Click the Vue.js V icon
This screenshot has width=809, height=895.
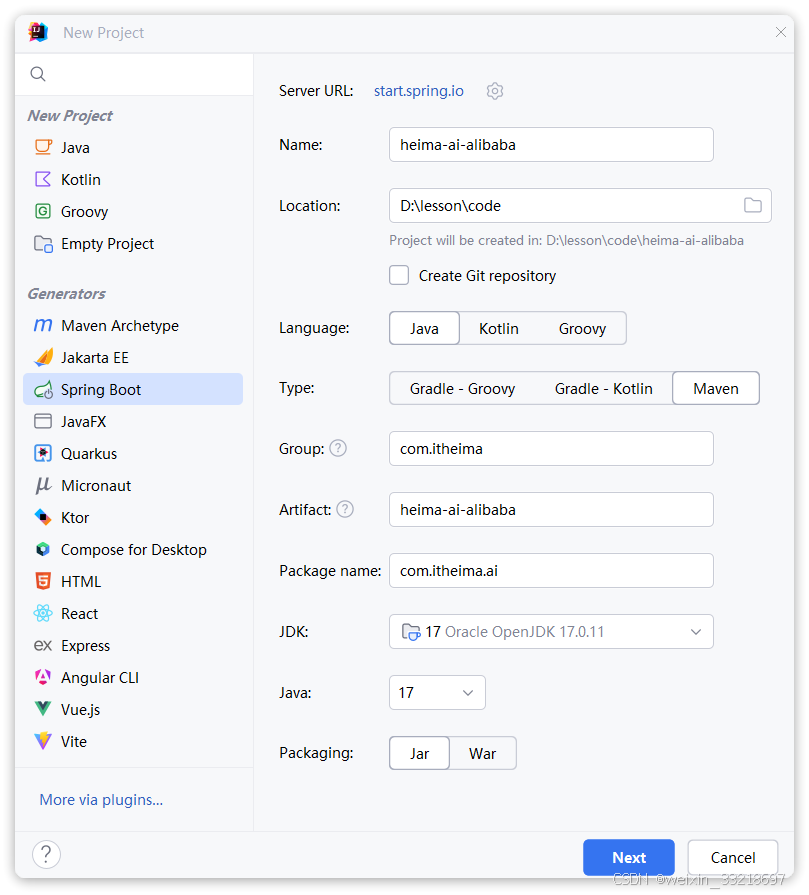[43, 709]
